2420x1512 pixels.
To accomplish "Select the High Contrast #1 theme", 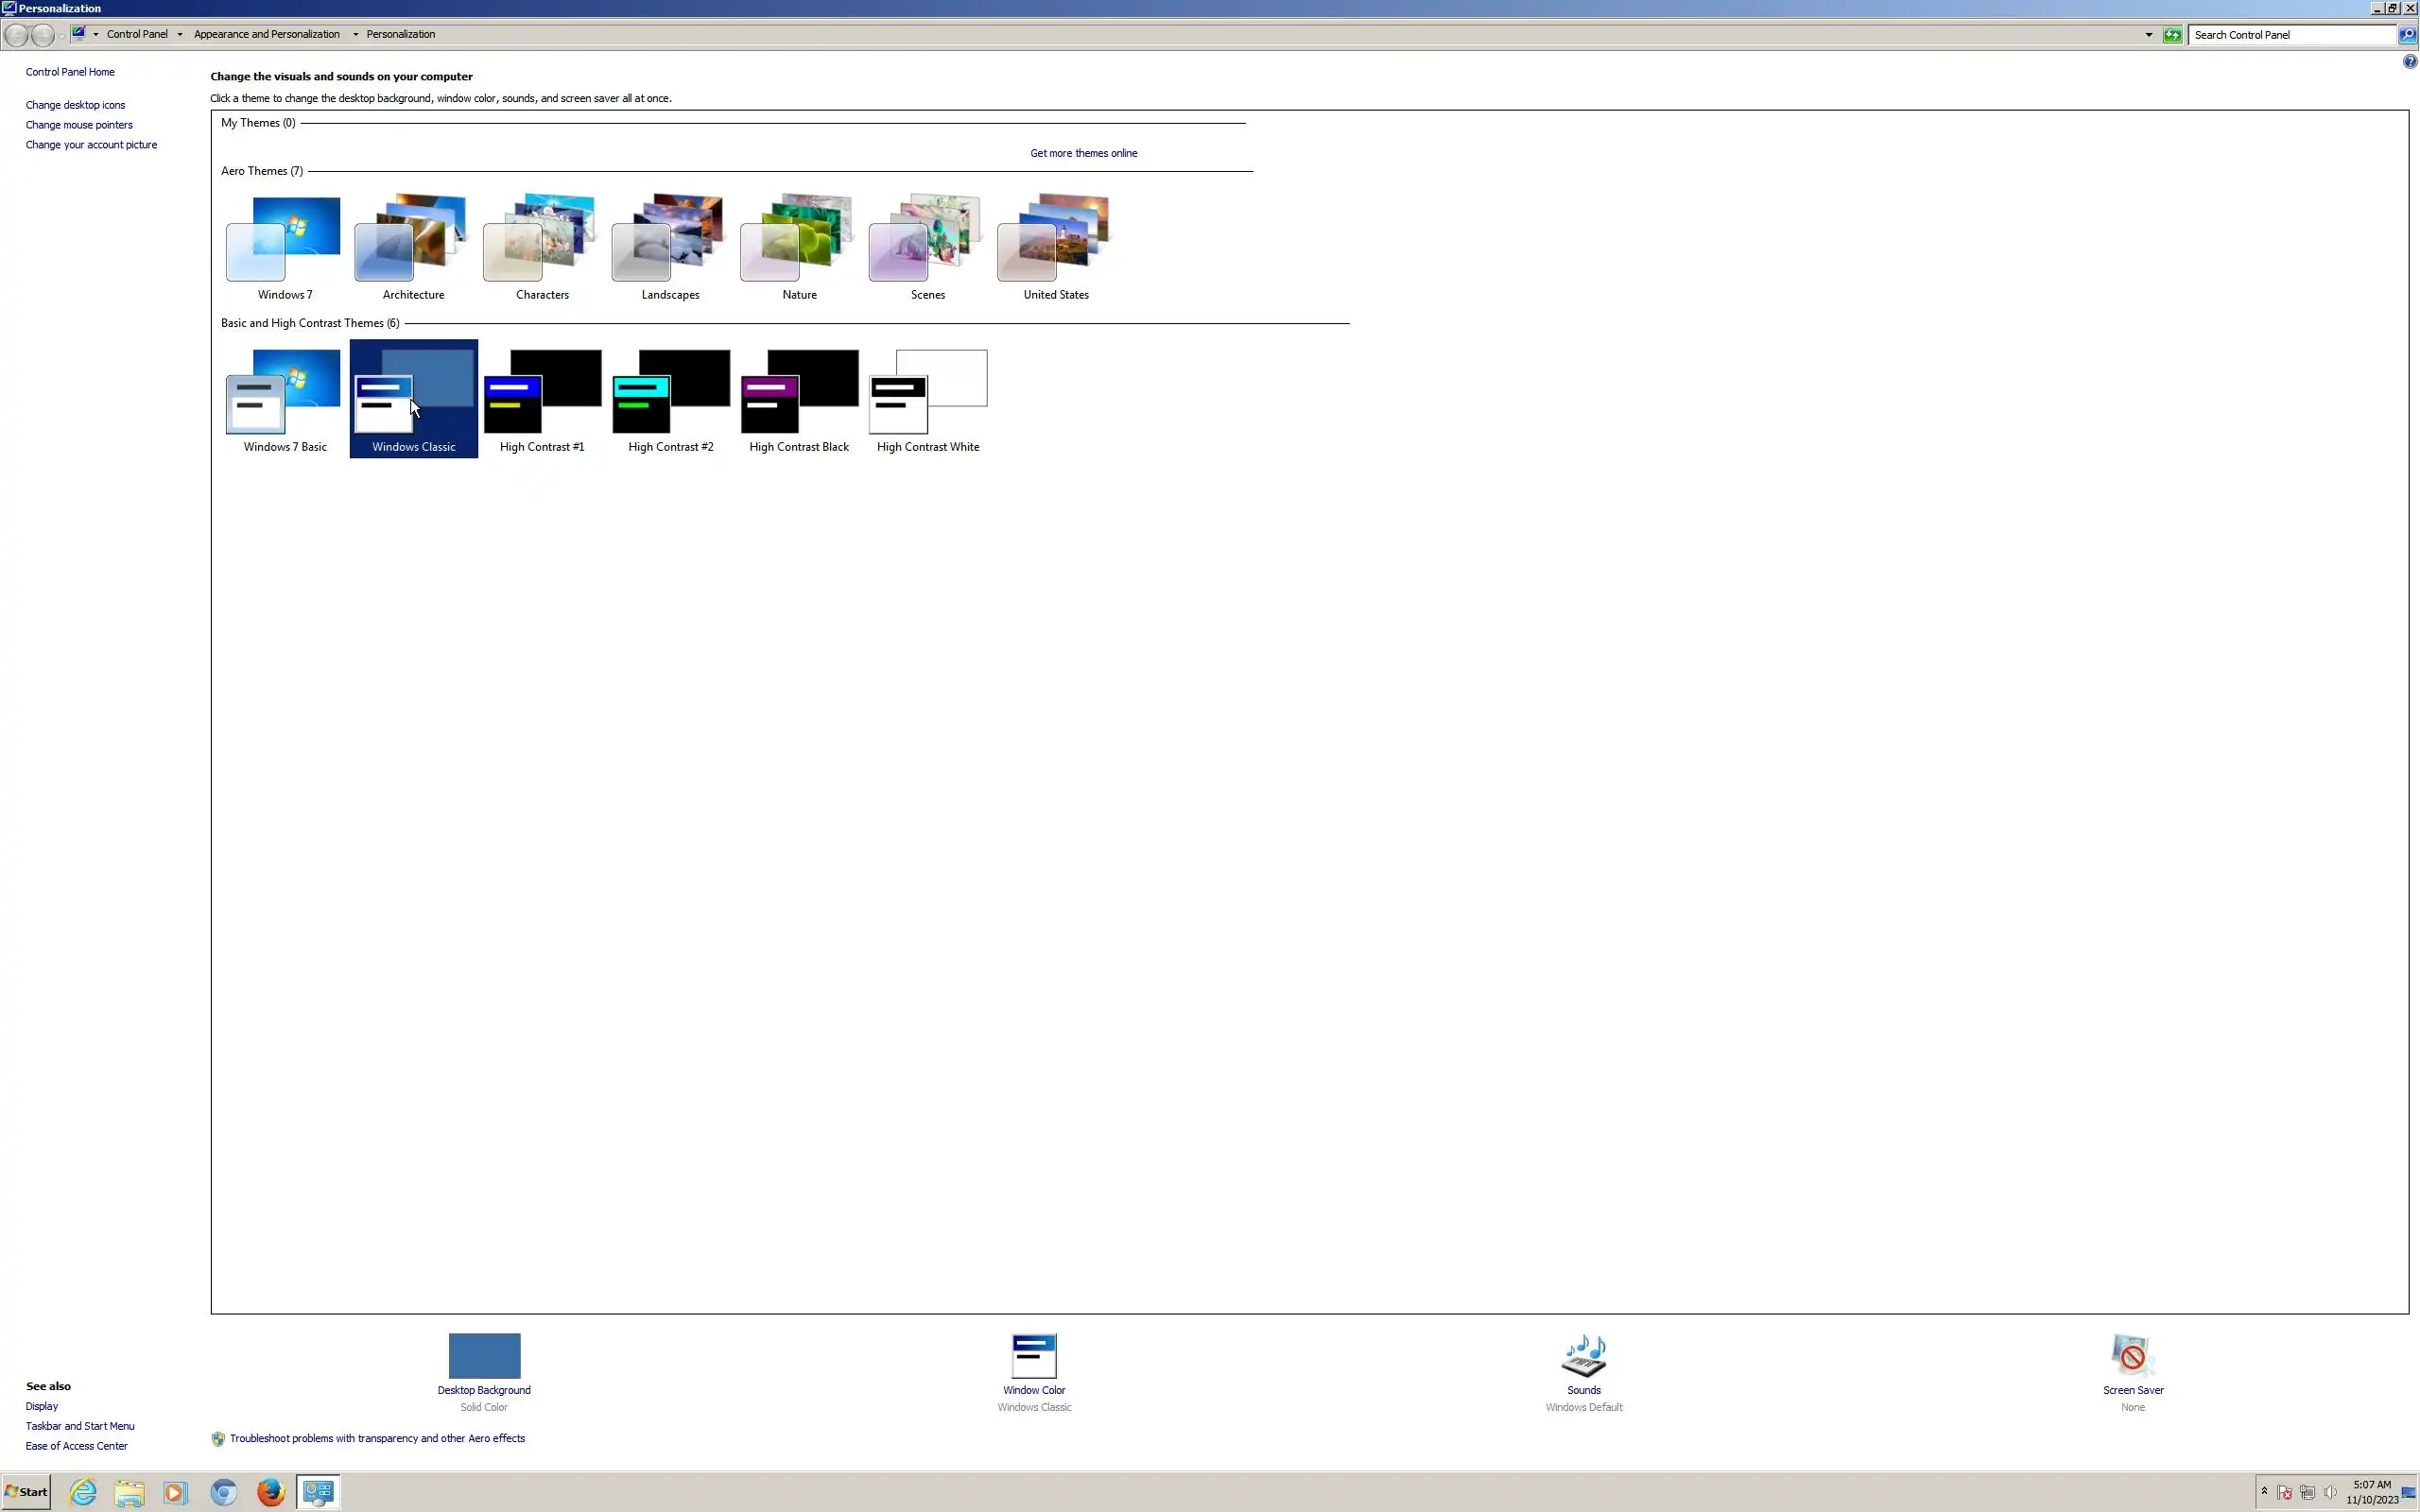I will coord(542,399).
